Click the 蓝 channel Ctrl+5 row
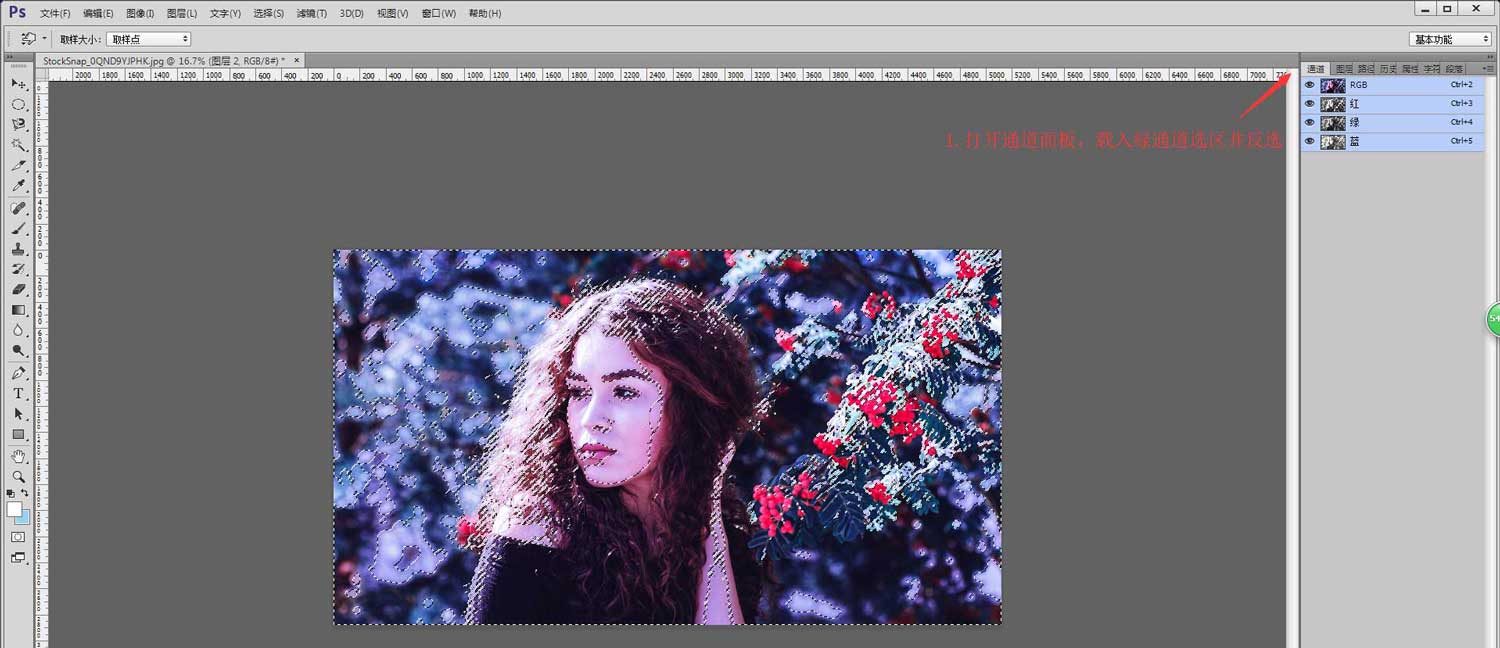The image size is (1500, 648). click(1392, 142)
